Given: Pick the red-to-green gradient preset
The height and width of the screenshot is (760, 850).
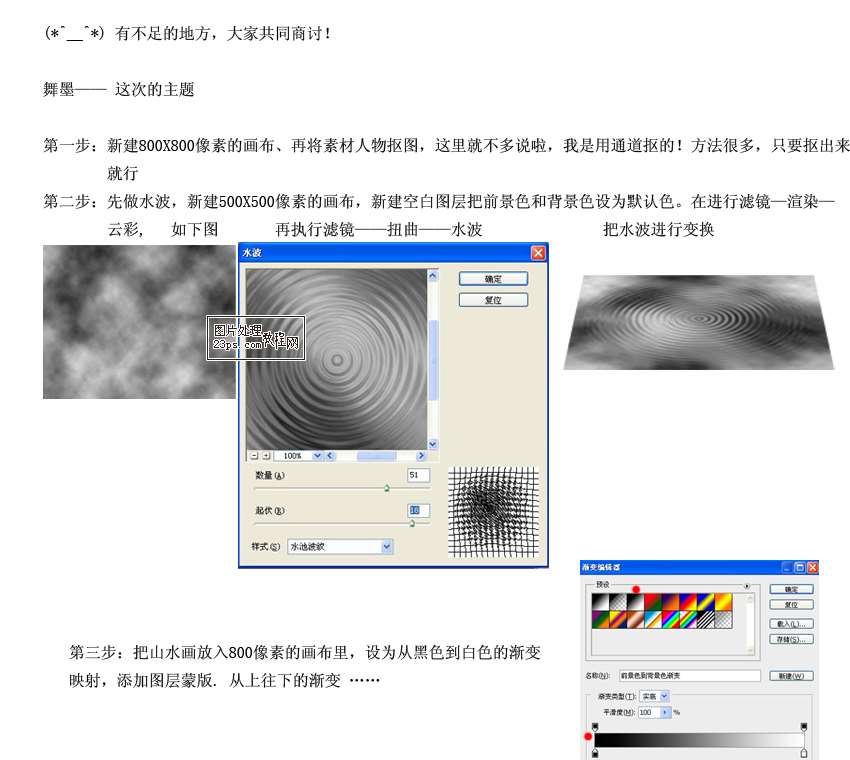Looking at the screenshot, I should point(653,602).
